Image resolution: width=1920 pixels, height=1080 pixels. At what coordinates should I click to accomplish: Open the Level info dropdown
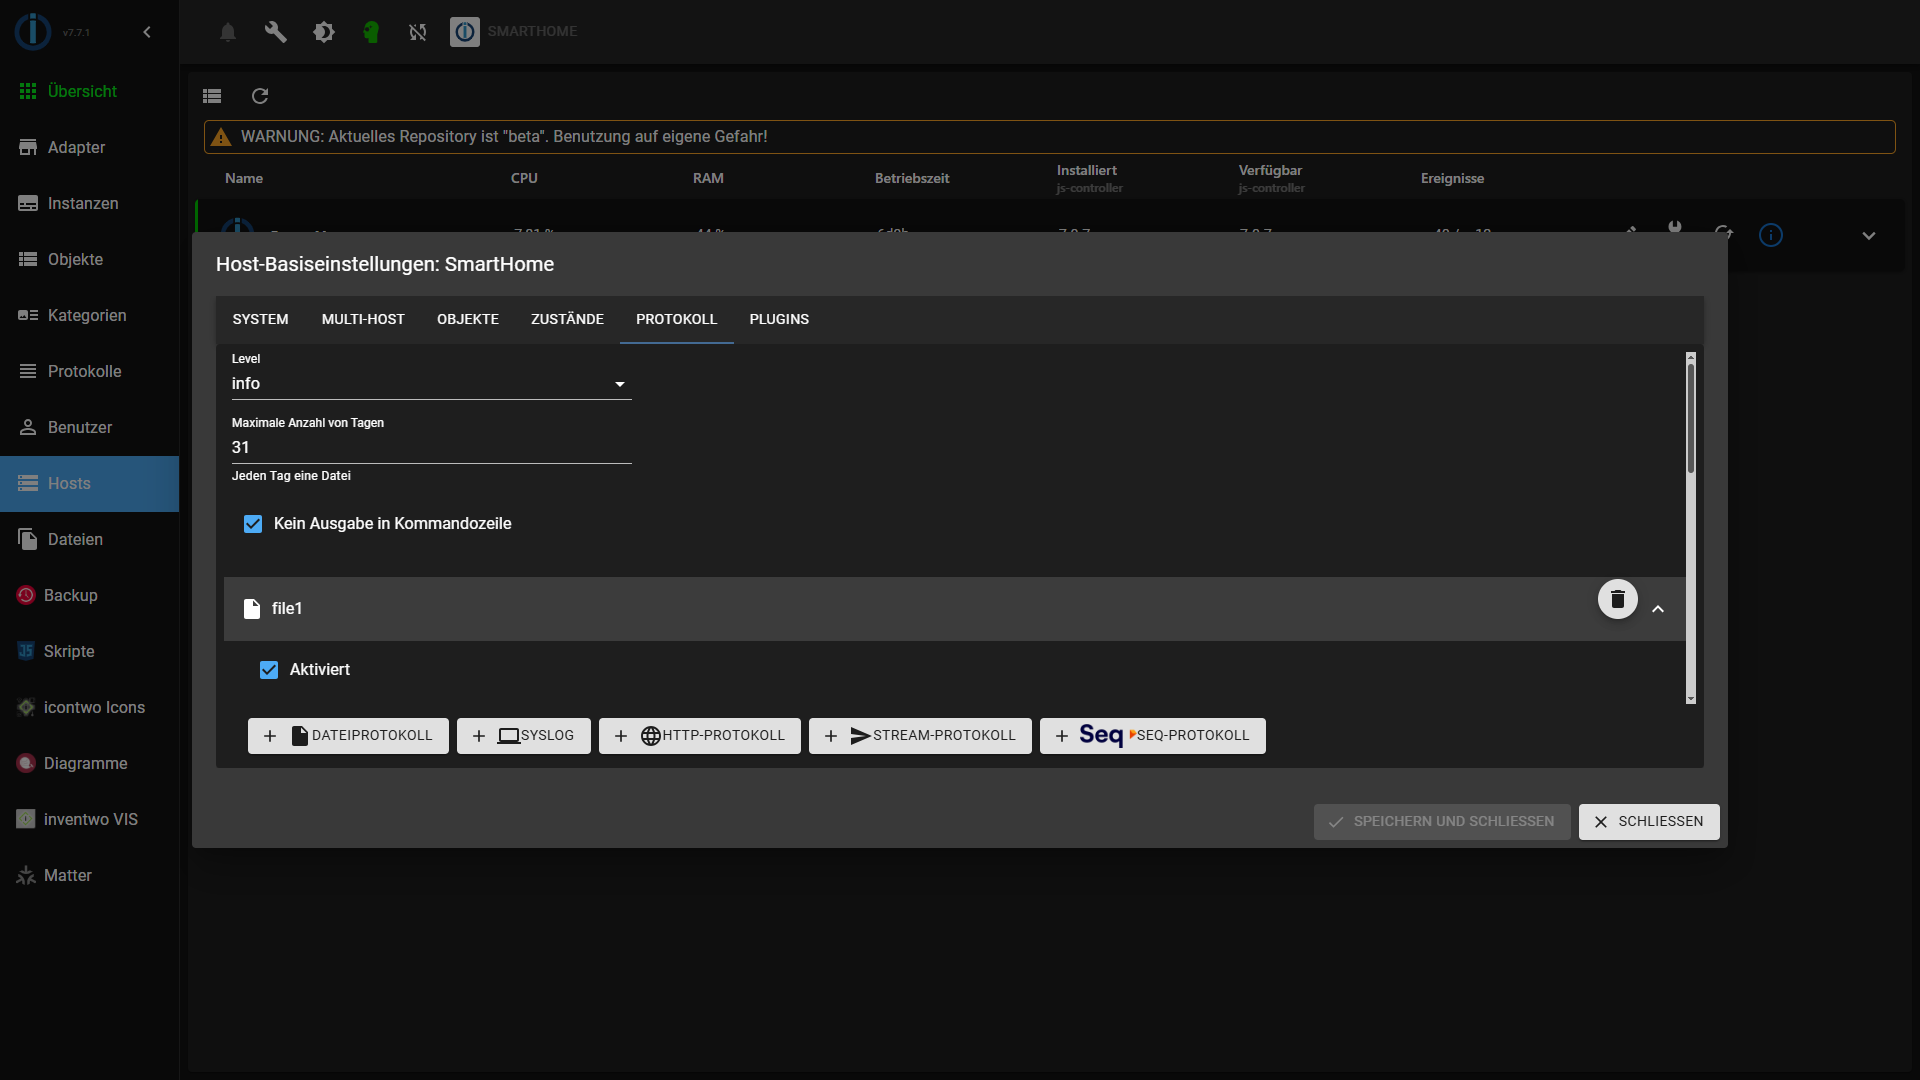pyautogui.click(x=430, y=384)
